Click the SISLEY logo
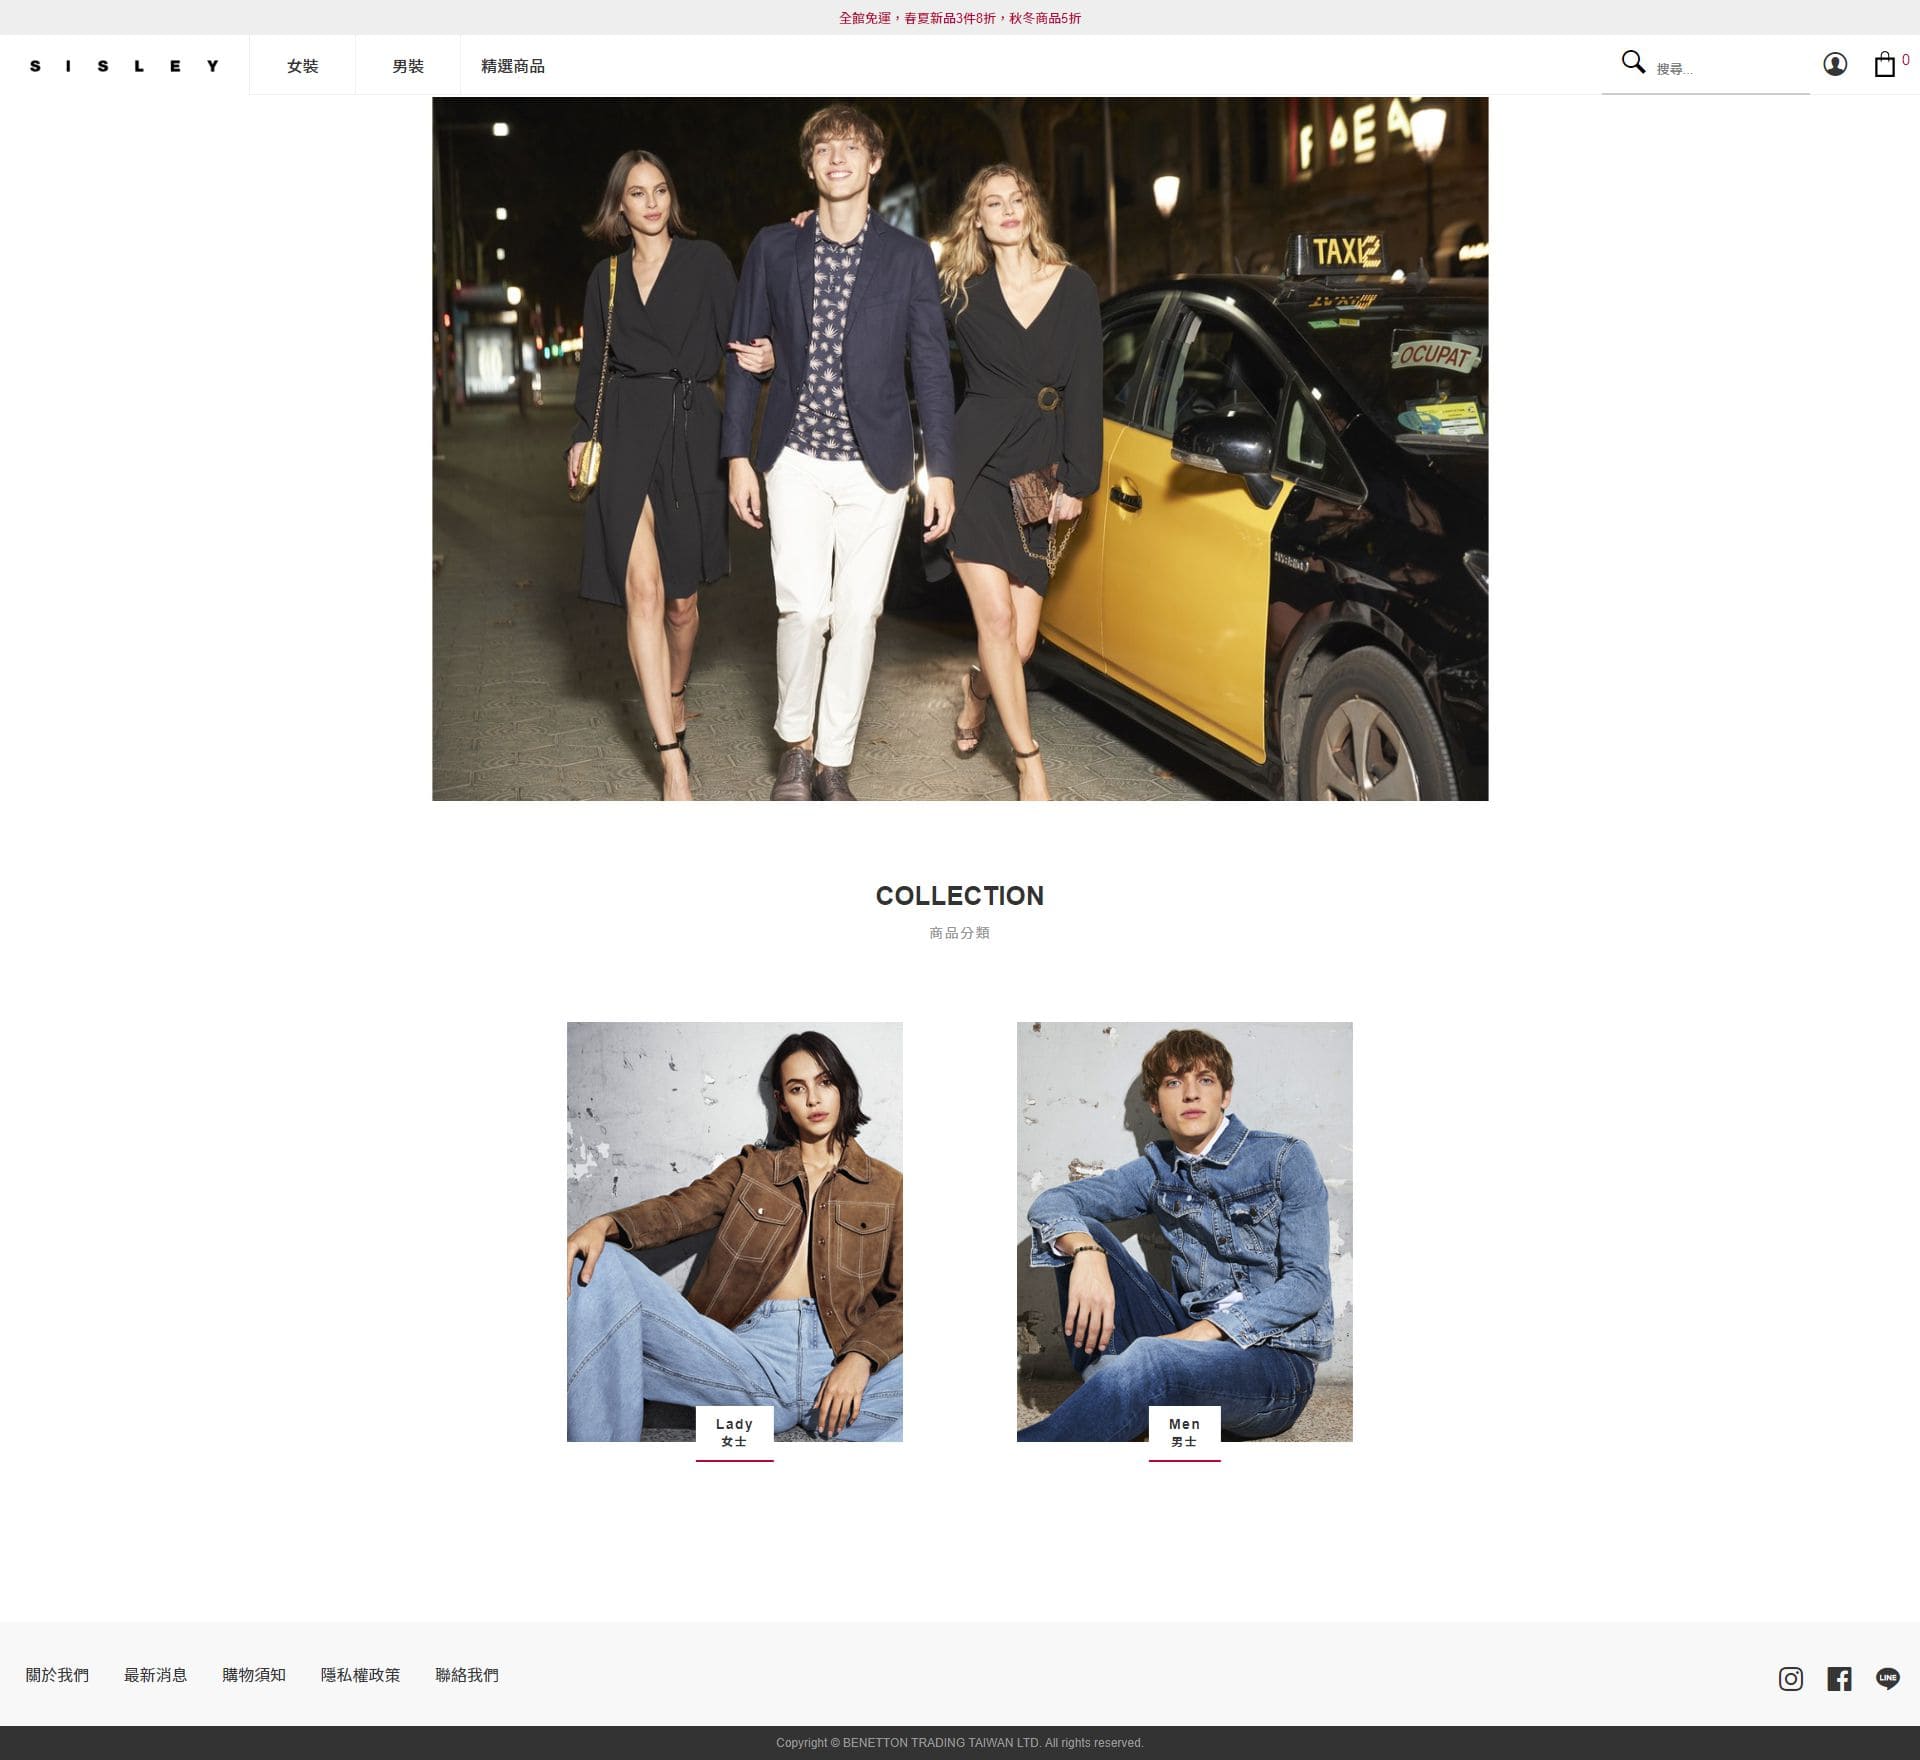Screen dimensions: 1920x1760 pyautogui.click(x=124, y=66)
